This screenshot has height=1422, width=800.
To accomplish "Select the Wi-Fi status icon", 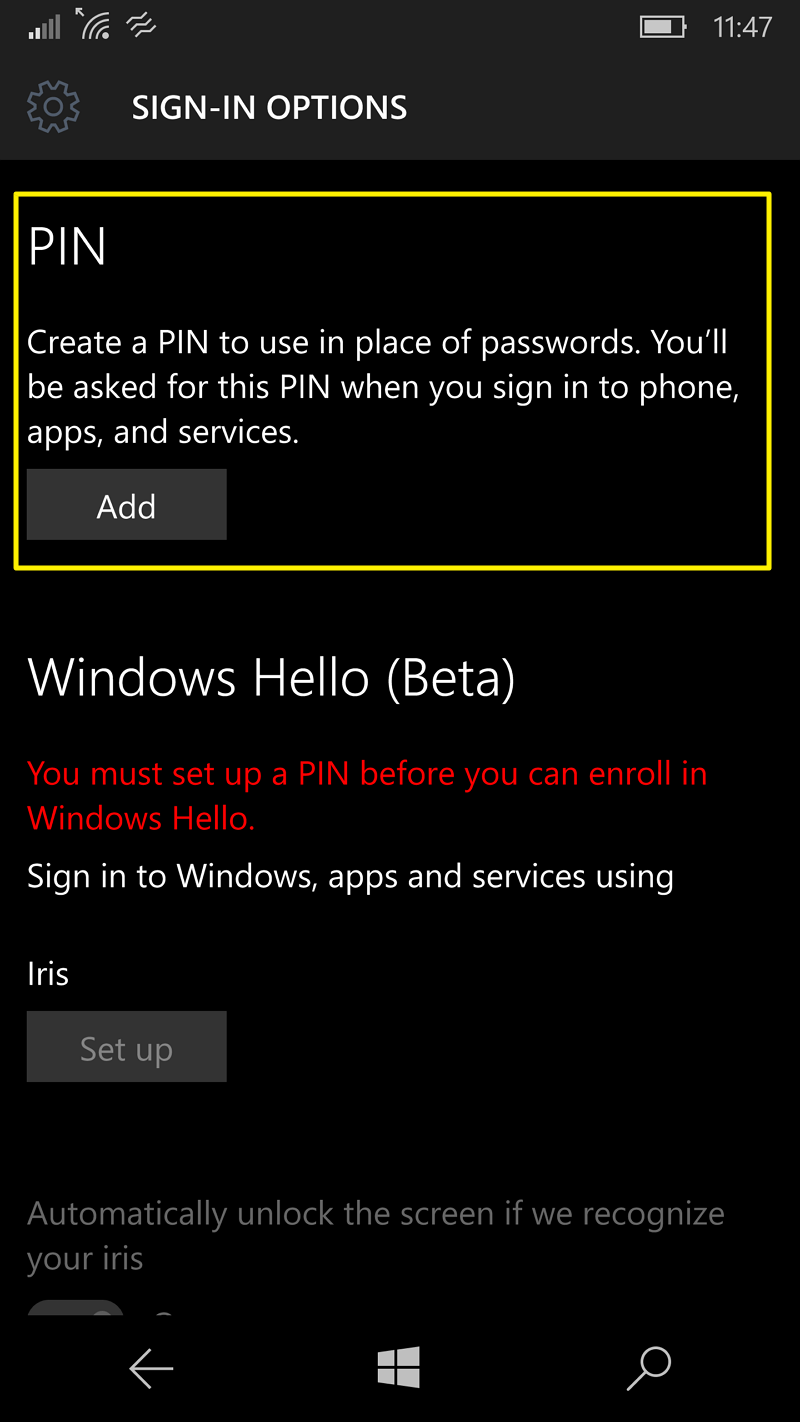I will [x=95, y=26].
